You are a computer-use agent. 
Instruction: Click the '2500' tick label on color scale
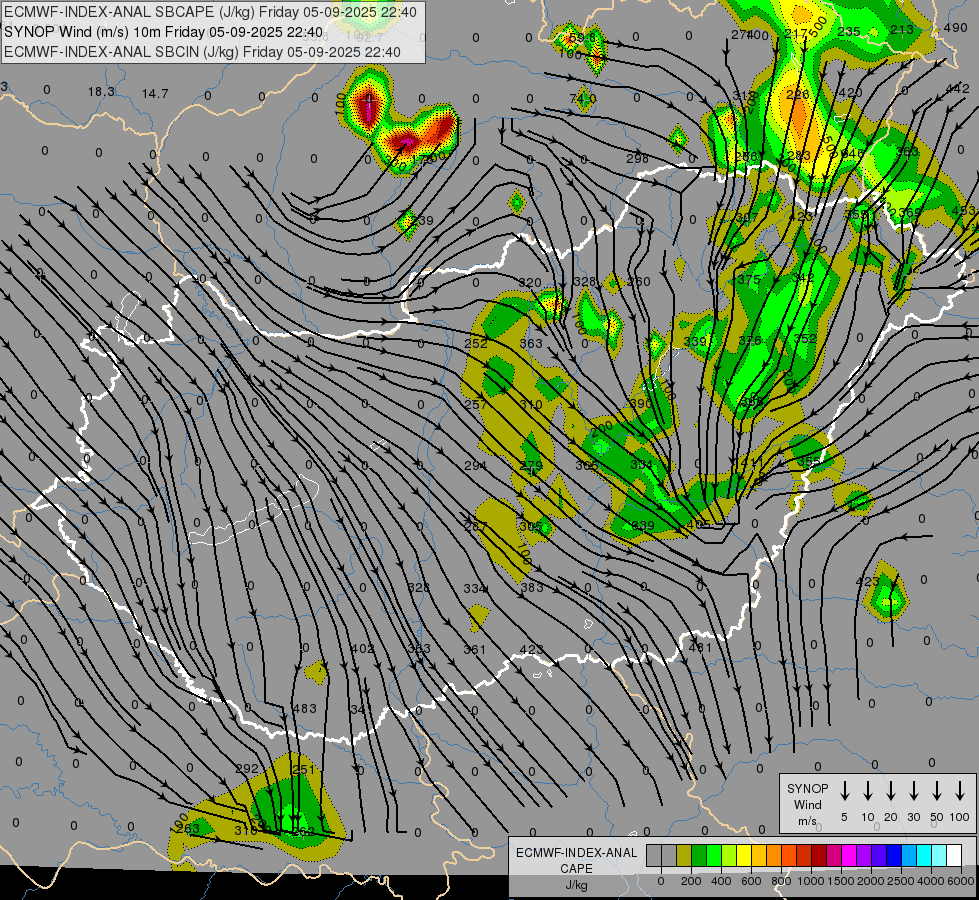tap(900, 881)
